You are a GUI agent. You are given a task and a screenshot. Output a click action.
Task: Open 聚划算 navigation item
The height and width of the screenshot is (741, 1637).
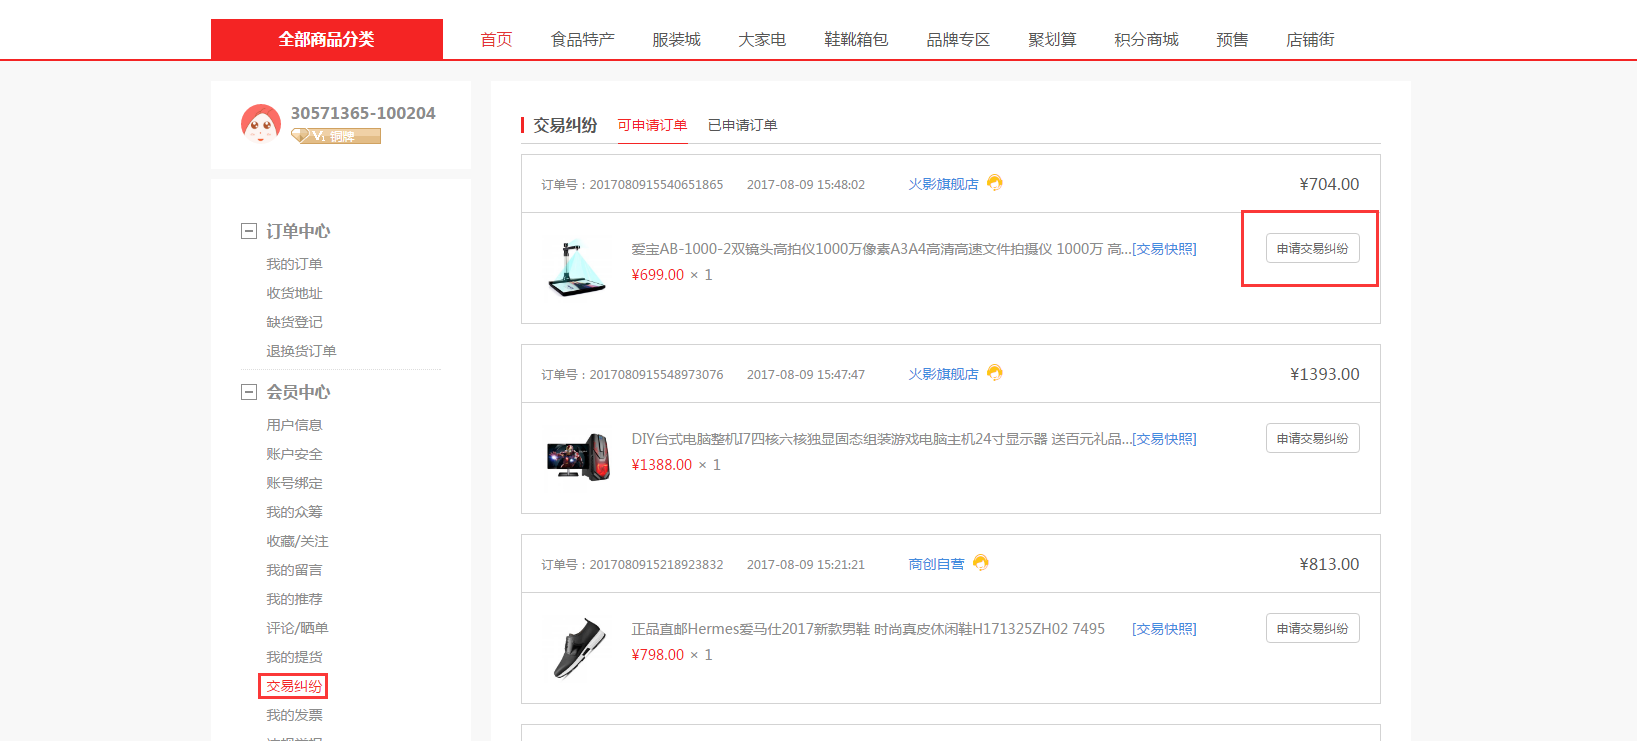(x=1052, y=40)
